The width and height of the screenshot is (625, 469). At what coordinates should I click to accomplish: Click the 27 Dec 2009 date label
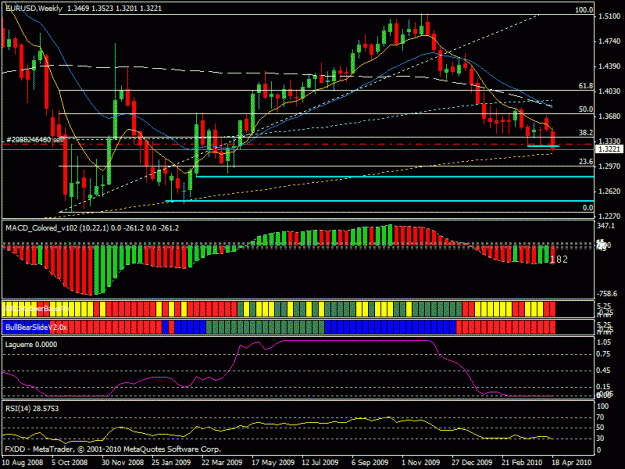(x=472, y=463)
